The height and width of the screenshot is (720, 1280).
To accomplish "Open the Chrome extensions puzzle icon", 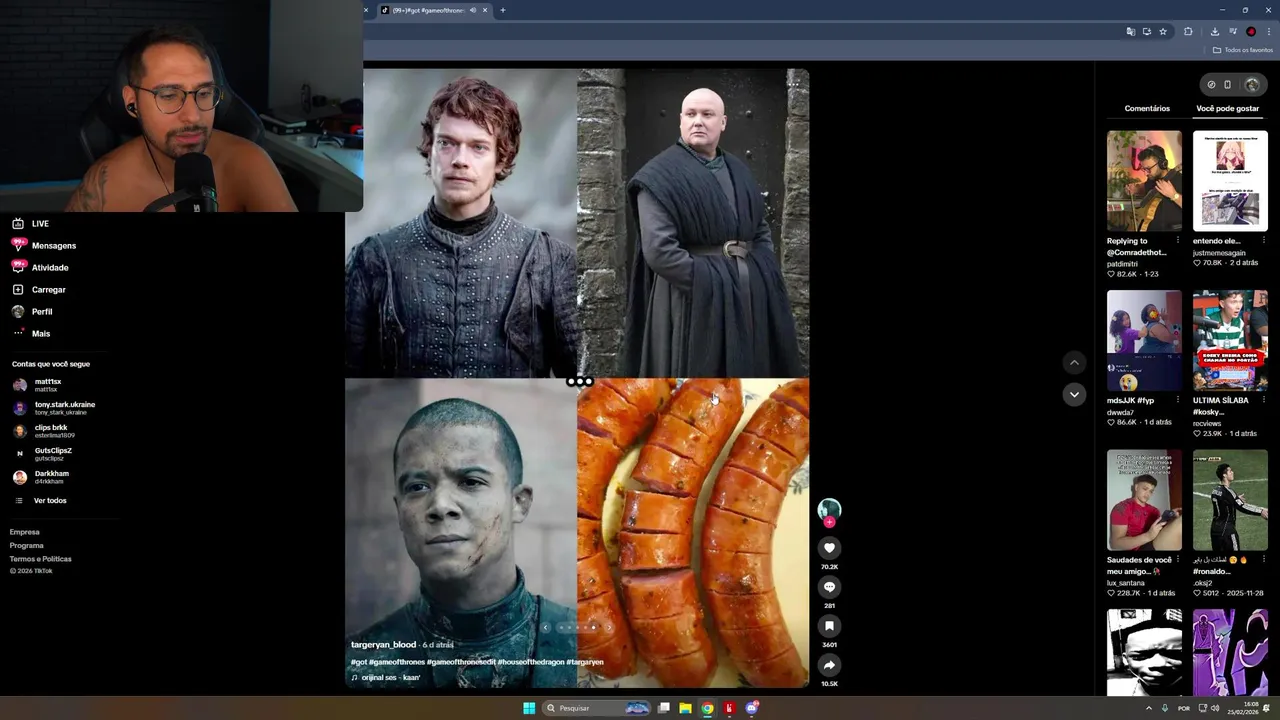I will (x=1188, y=31).
